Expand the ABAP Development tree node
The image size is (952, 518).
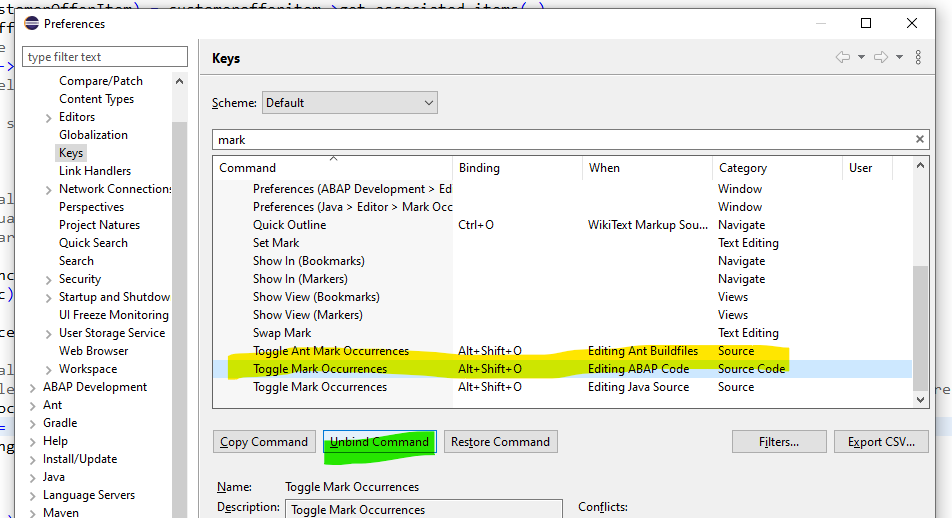pos(33,388)
